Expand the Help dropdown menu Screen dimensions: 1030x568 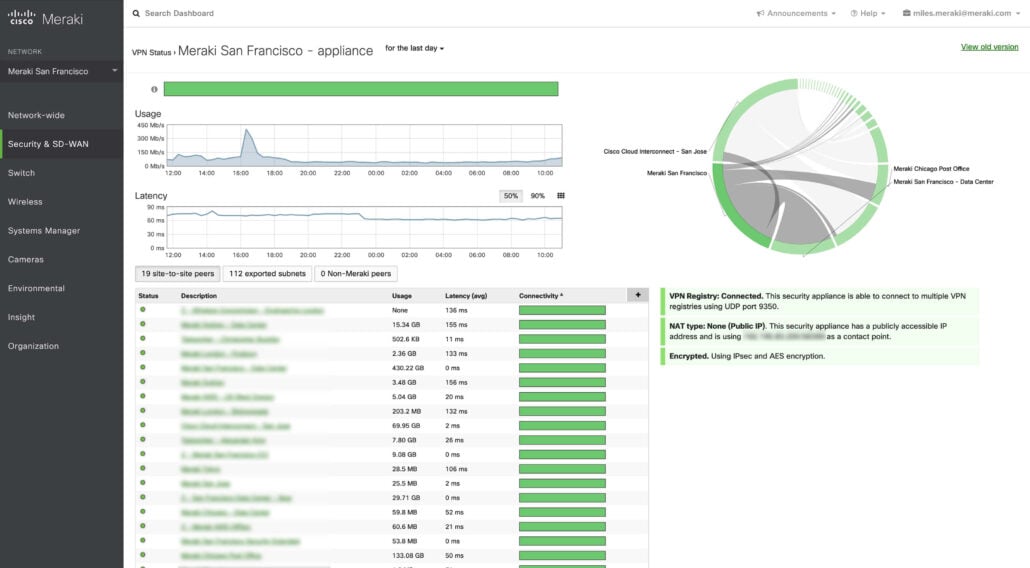pyautogui.click(x=868, y=13)
